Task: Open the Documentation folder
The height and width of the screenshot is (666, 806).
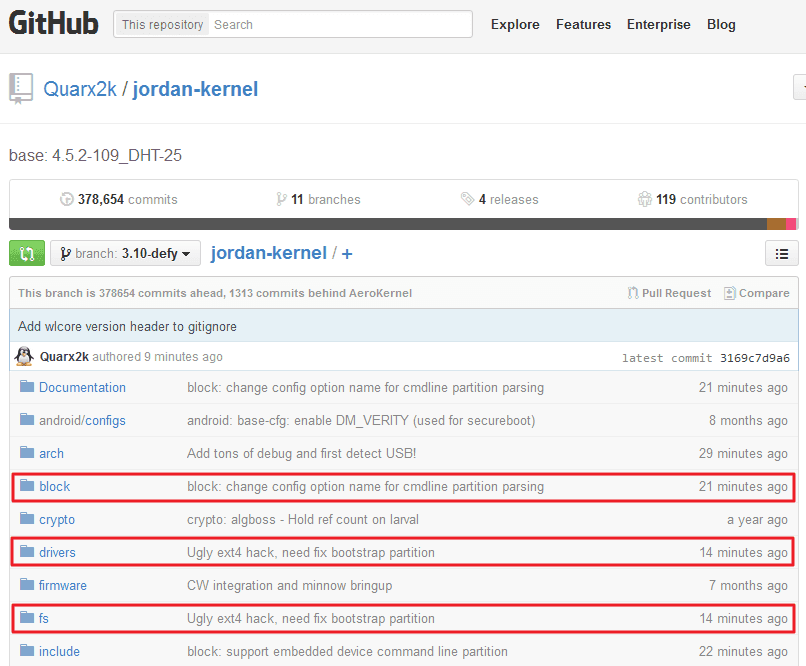Action: click(x=82, y=387)
